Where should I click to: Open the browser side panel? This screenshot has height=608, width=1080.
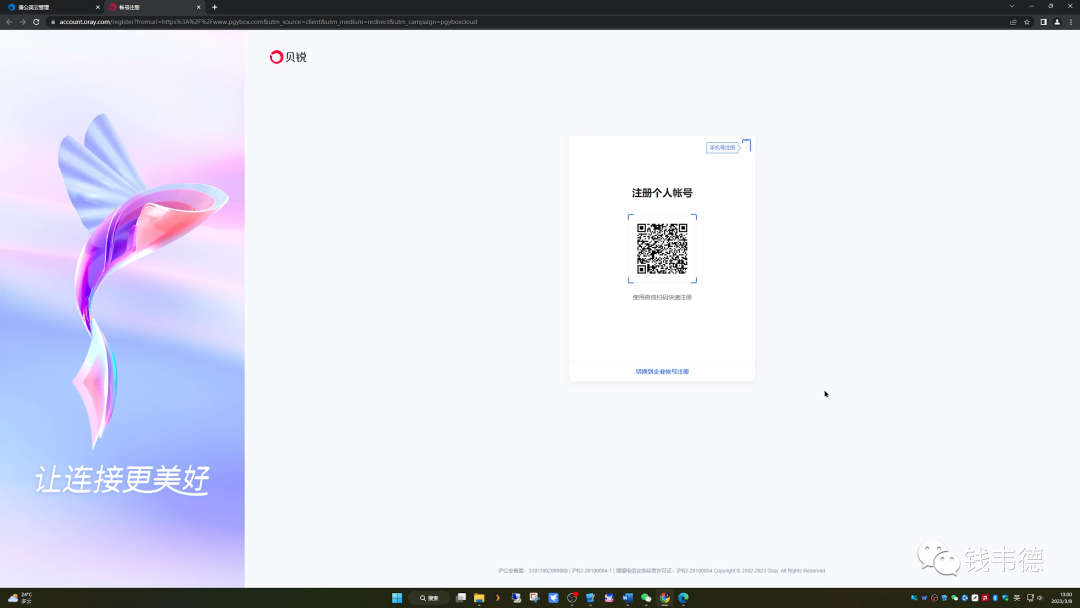click(1043, 22)
